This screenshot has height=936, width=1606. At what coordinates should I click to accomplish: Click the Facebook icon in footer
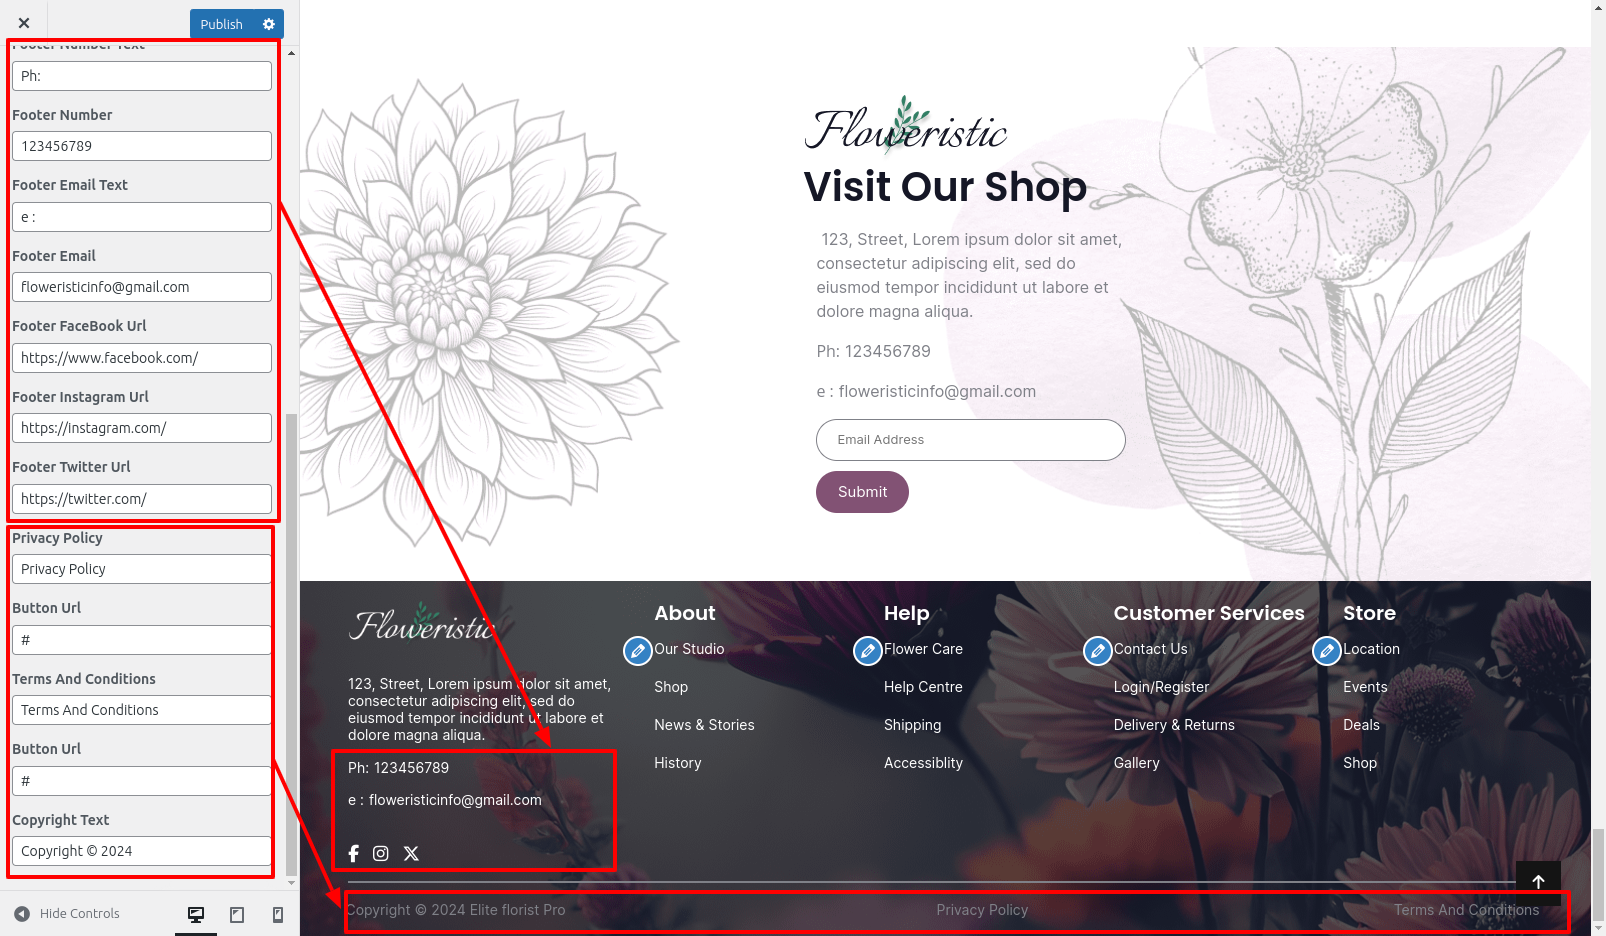pos(353,853)
